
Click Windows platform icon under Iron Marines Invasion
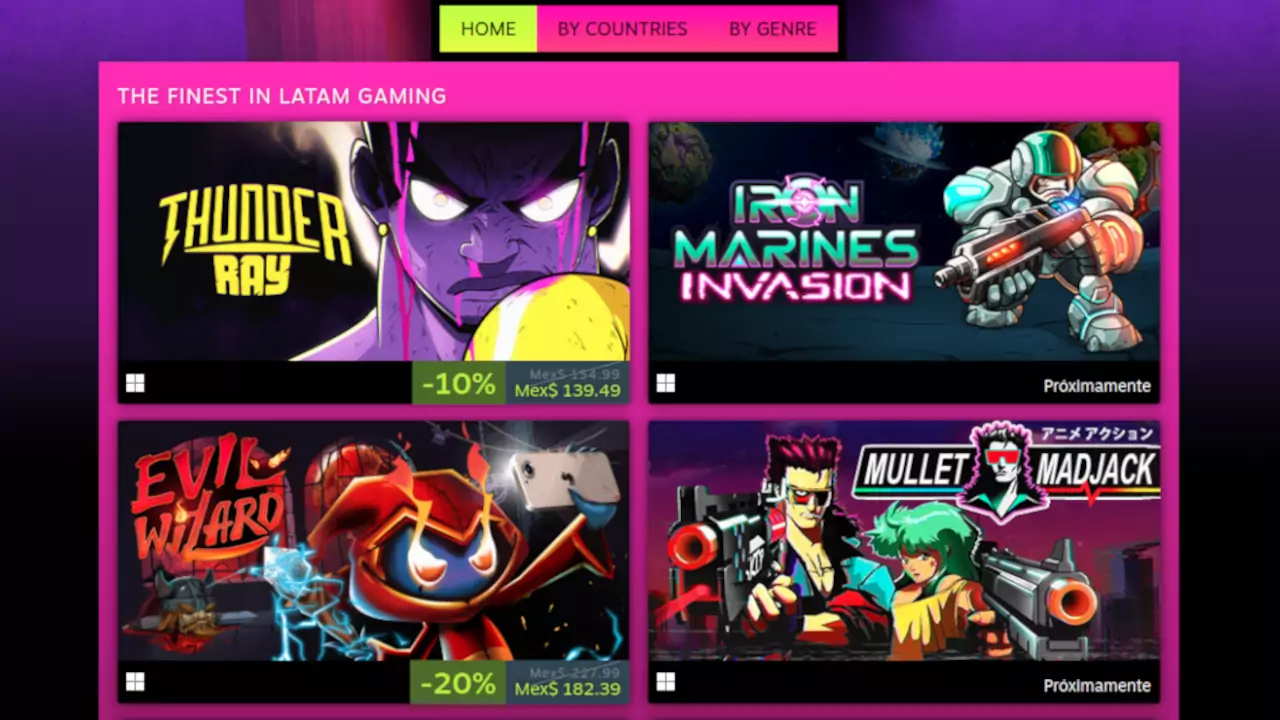coord(665,383)
